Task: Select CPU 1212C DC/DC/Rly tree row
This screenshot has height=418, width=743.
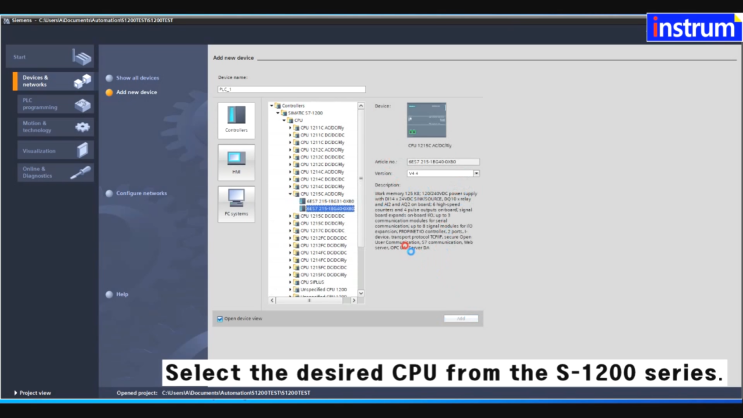Action: tap(322, 164)
